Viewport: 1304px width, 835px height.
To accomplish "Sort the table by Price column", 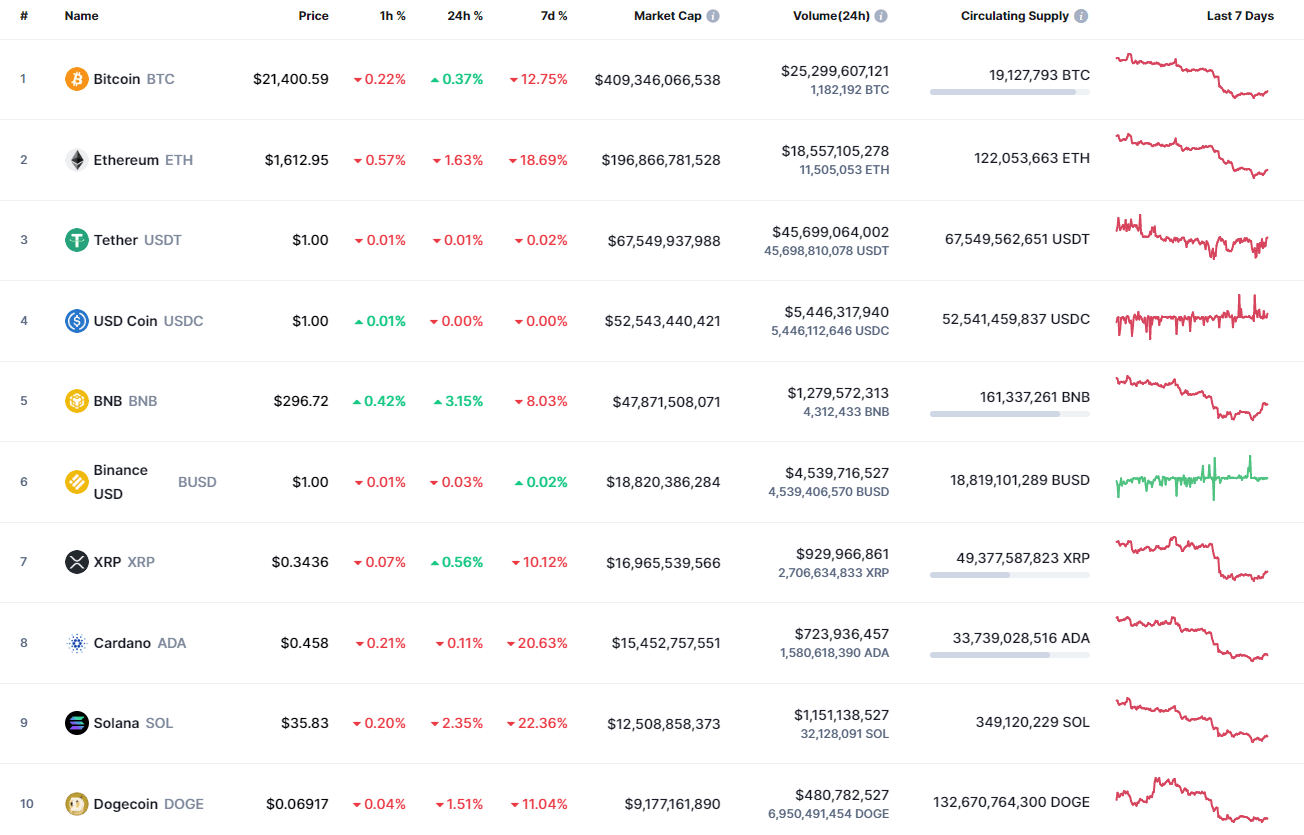I will tap(313, 15).
